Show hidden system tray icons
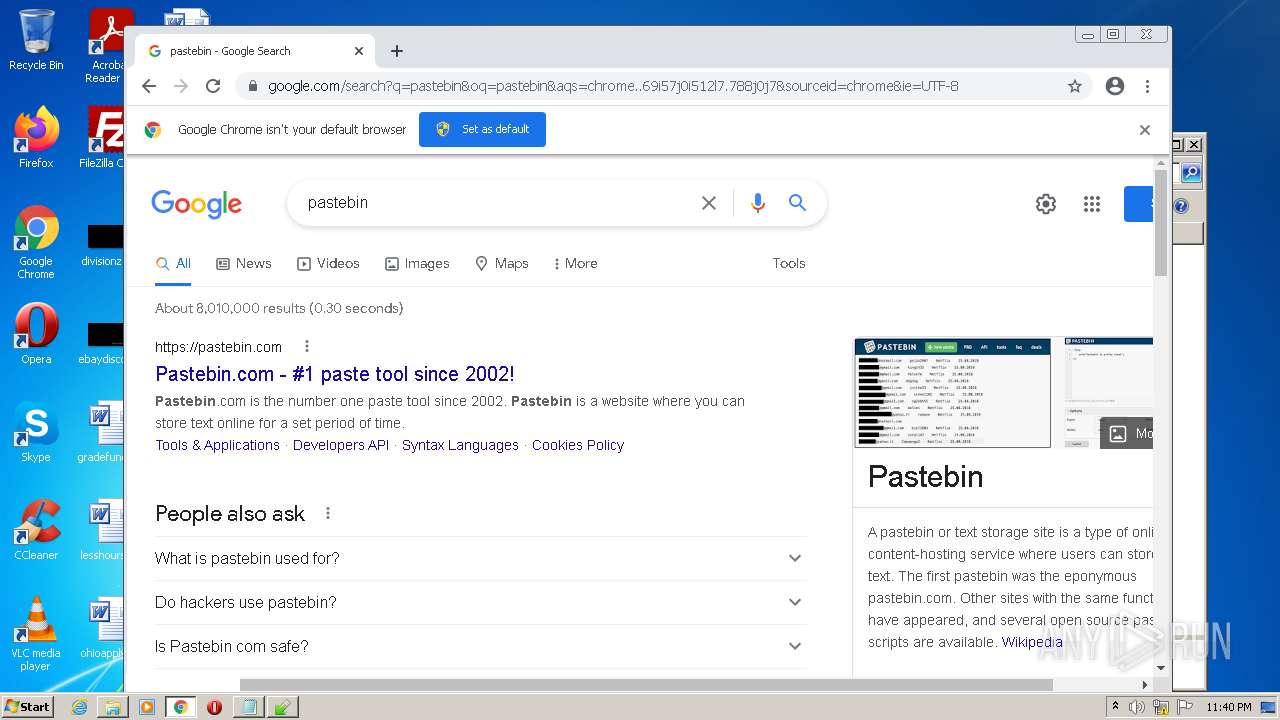The image size is (1280, 720). (x=1116, y=706)
